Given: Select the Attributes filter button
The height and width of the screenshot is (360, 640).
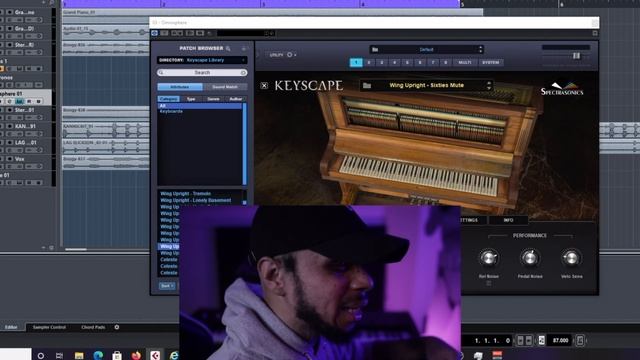Looking at the screenshot, I should point(180,87).
